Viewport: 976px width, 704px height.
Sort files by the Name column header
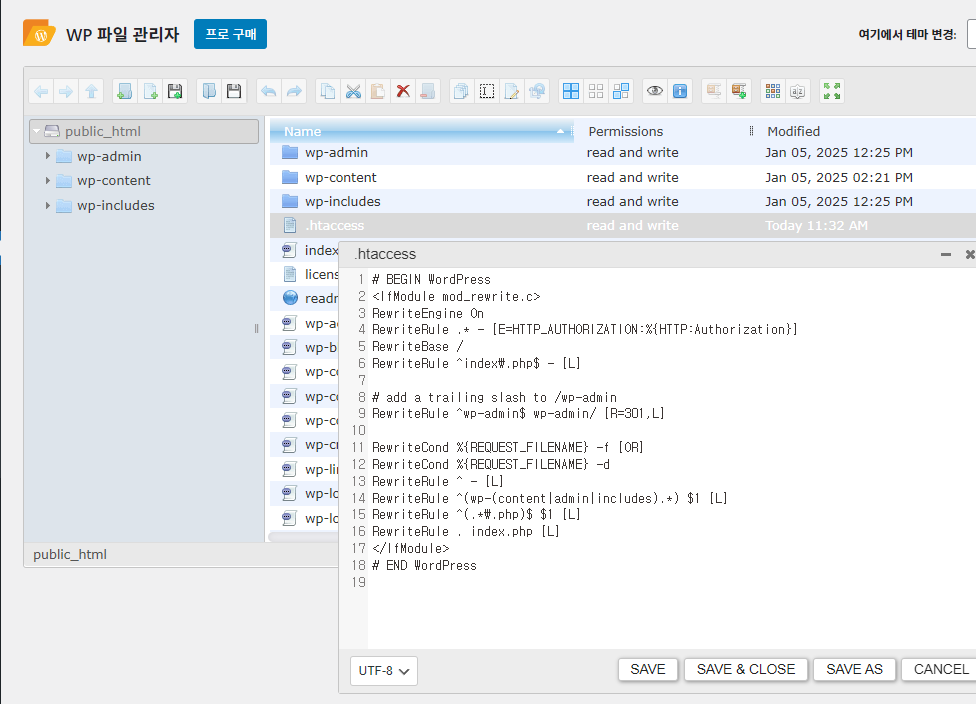(421, 131)
